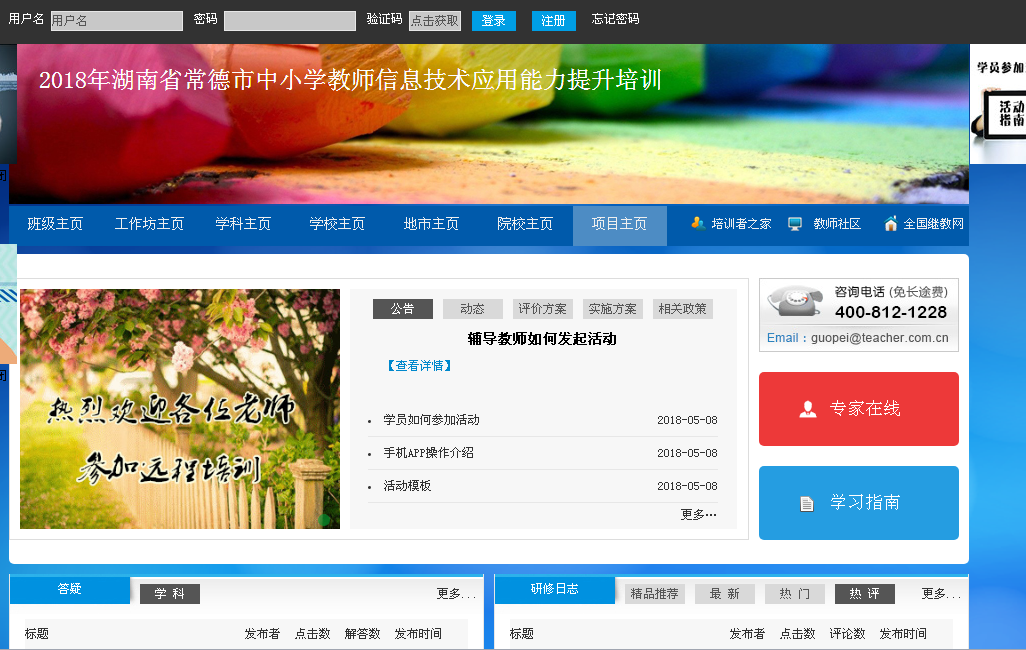This screenshot has width=1026, height=650.
Task: Switch research logs to 热门 tab
Action: pos(794,594)
